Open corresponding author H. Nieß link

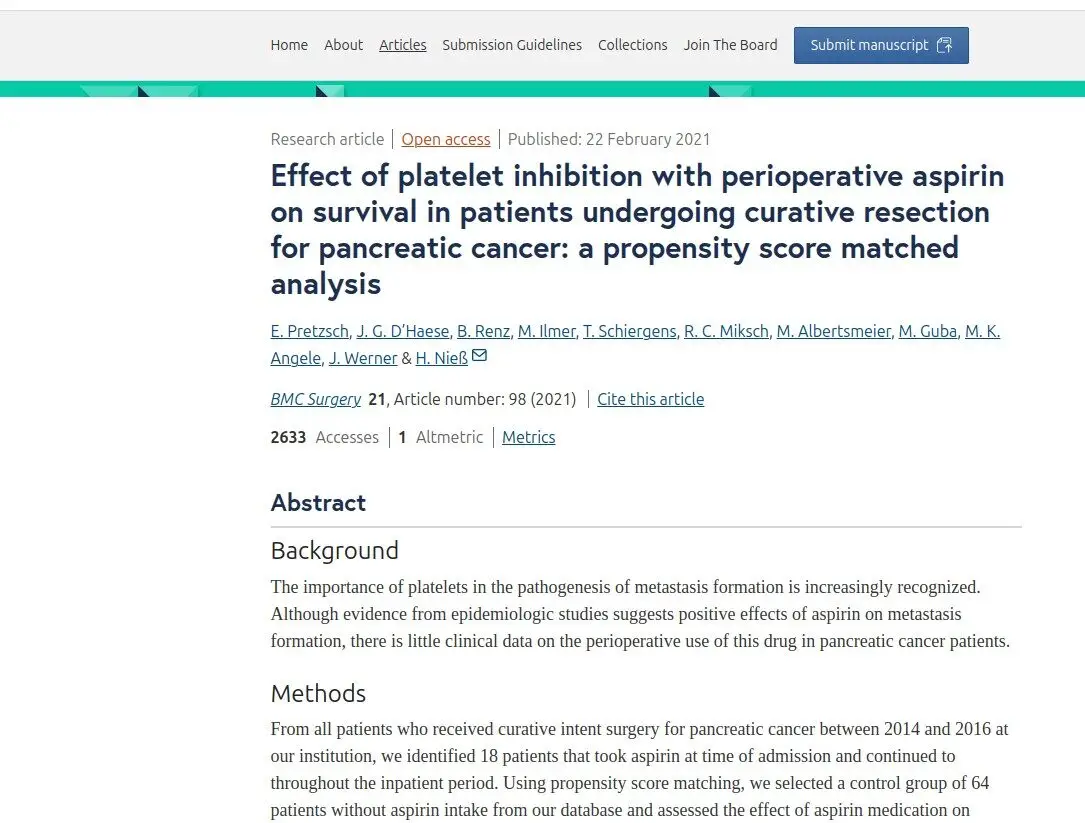(441, 359)
